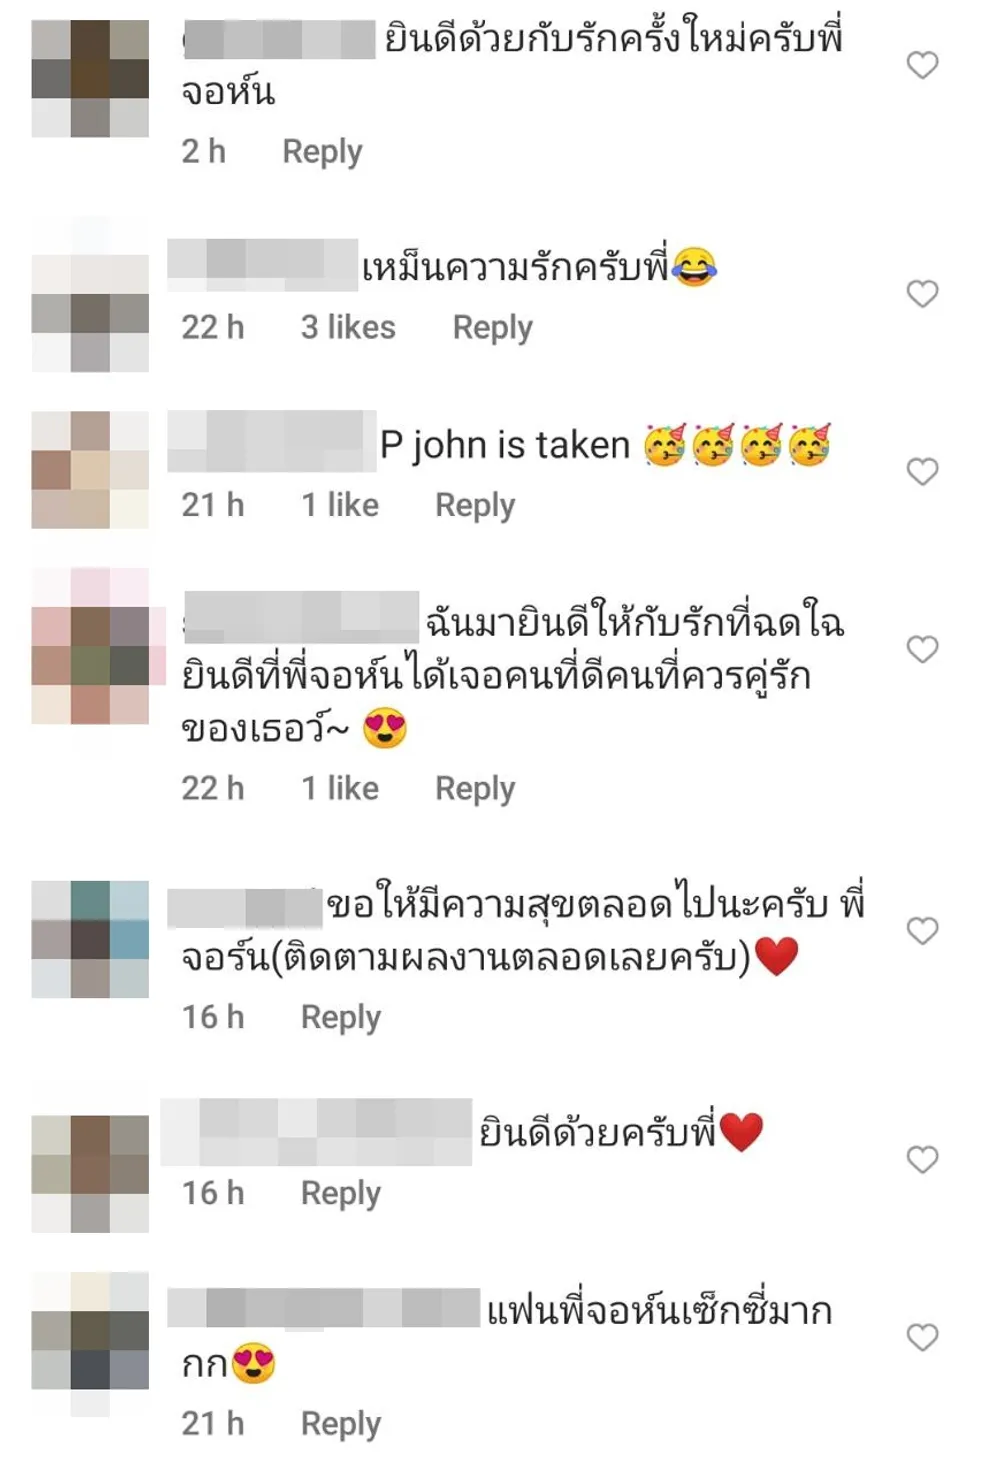Reply to ขอให้มีความสุข comment from 16 h

(x=341, y=1018)
